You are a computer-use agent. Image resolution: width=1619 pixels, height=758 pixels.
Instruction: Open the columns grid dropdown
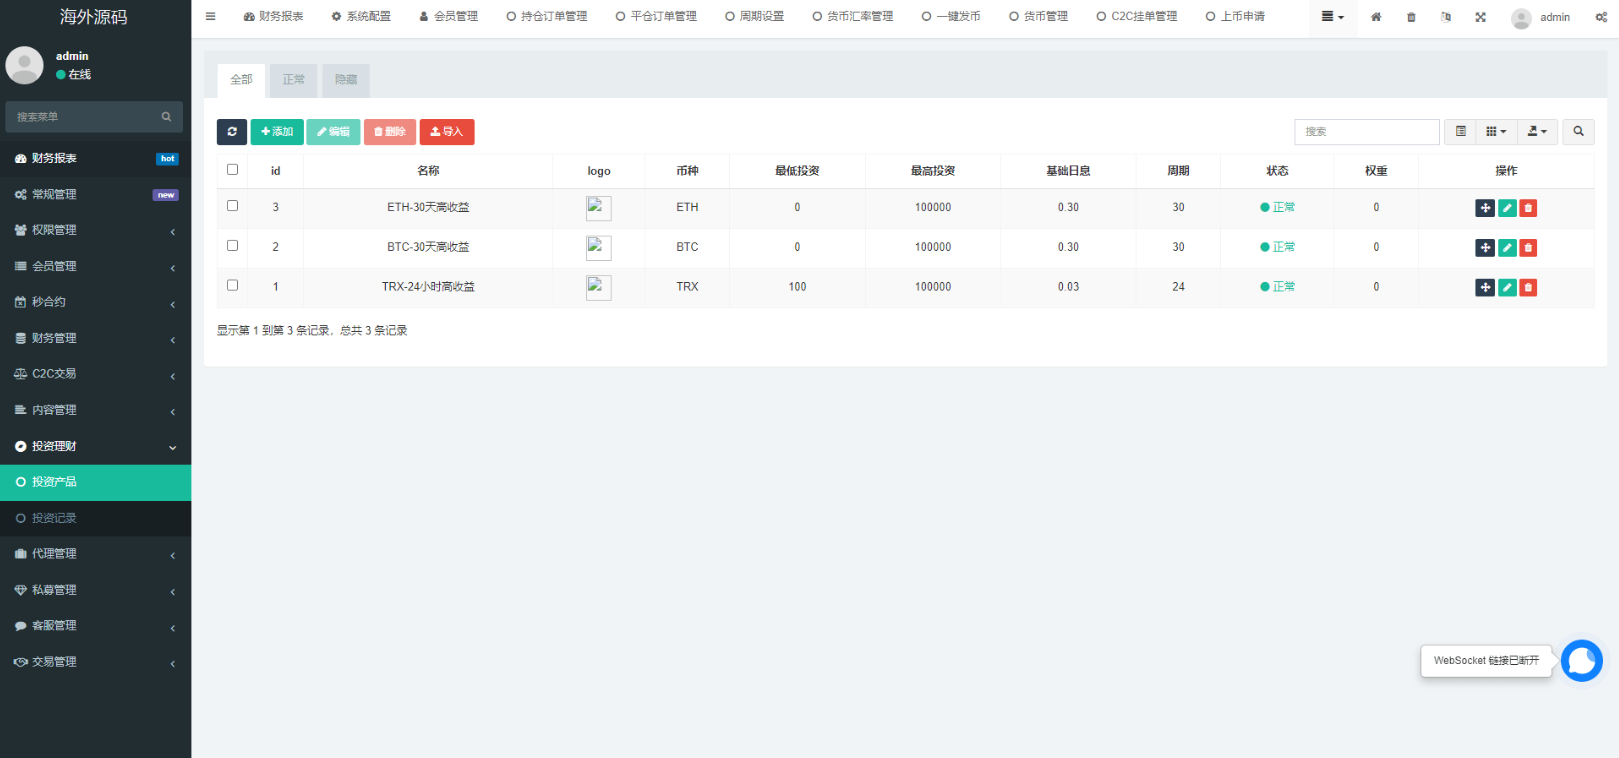pos(1495,132)
